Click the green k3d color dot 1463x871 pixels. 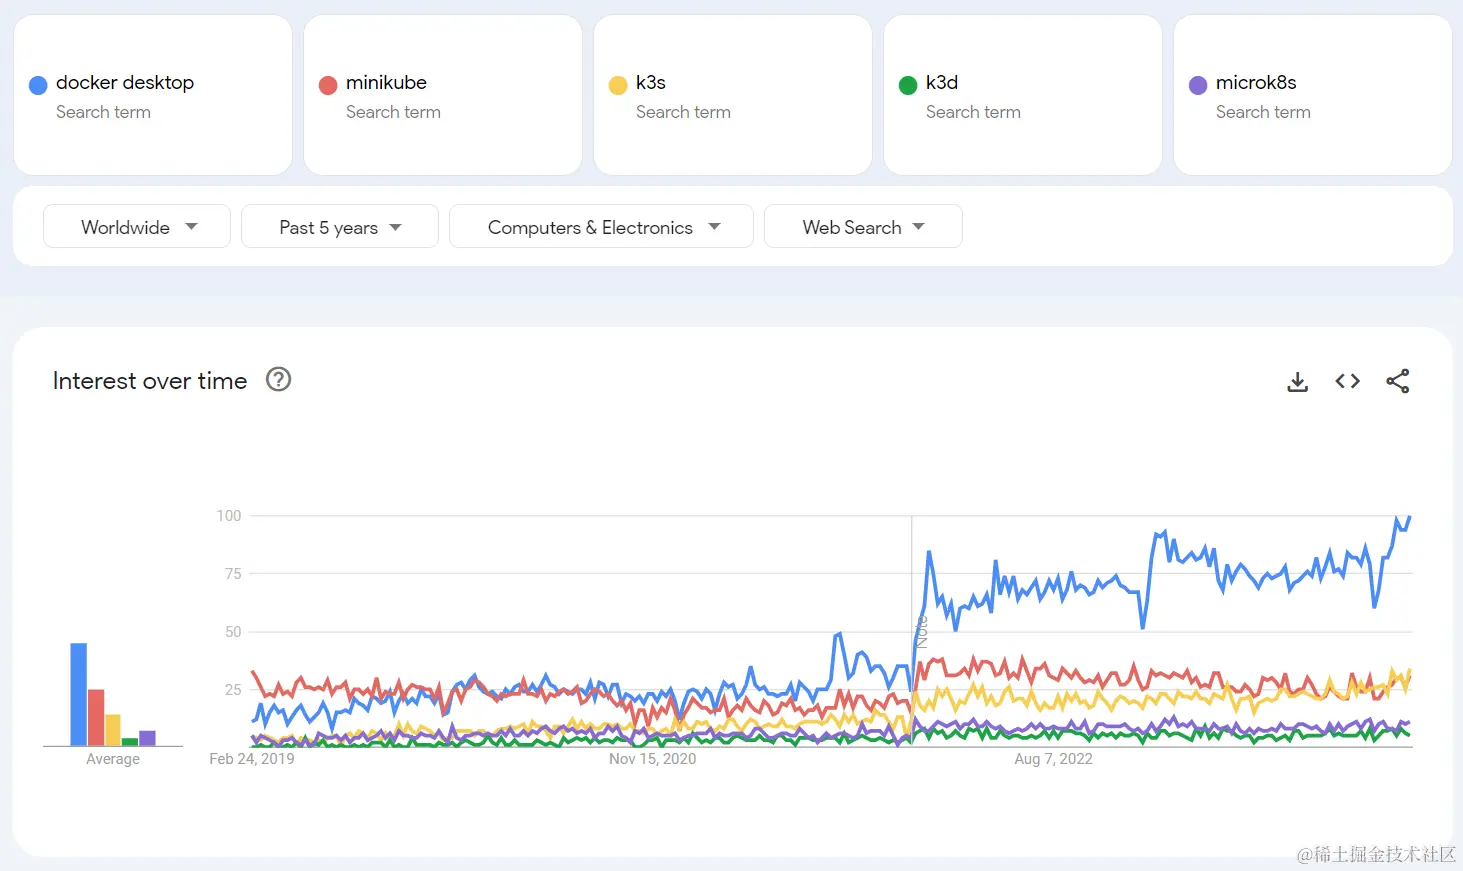click(908, 85)
